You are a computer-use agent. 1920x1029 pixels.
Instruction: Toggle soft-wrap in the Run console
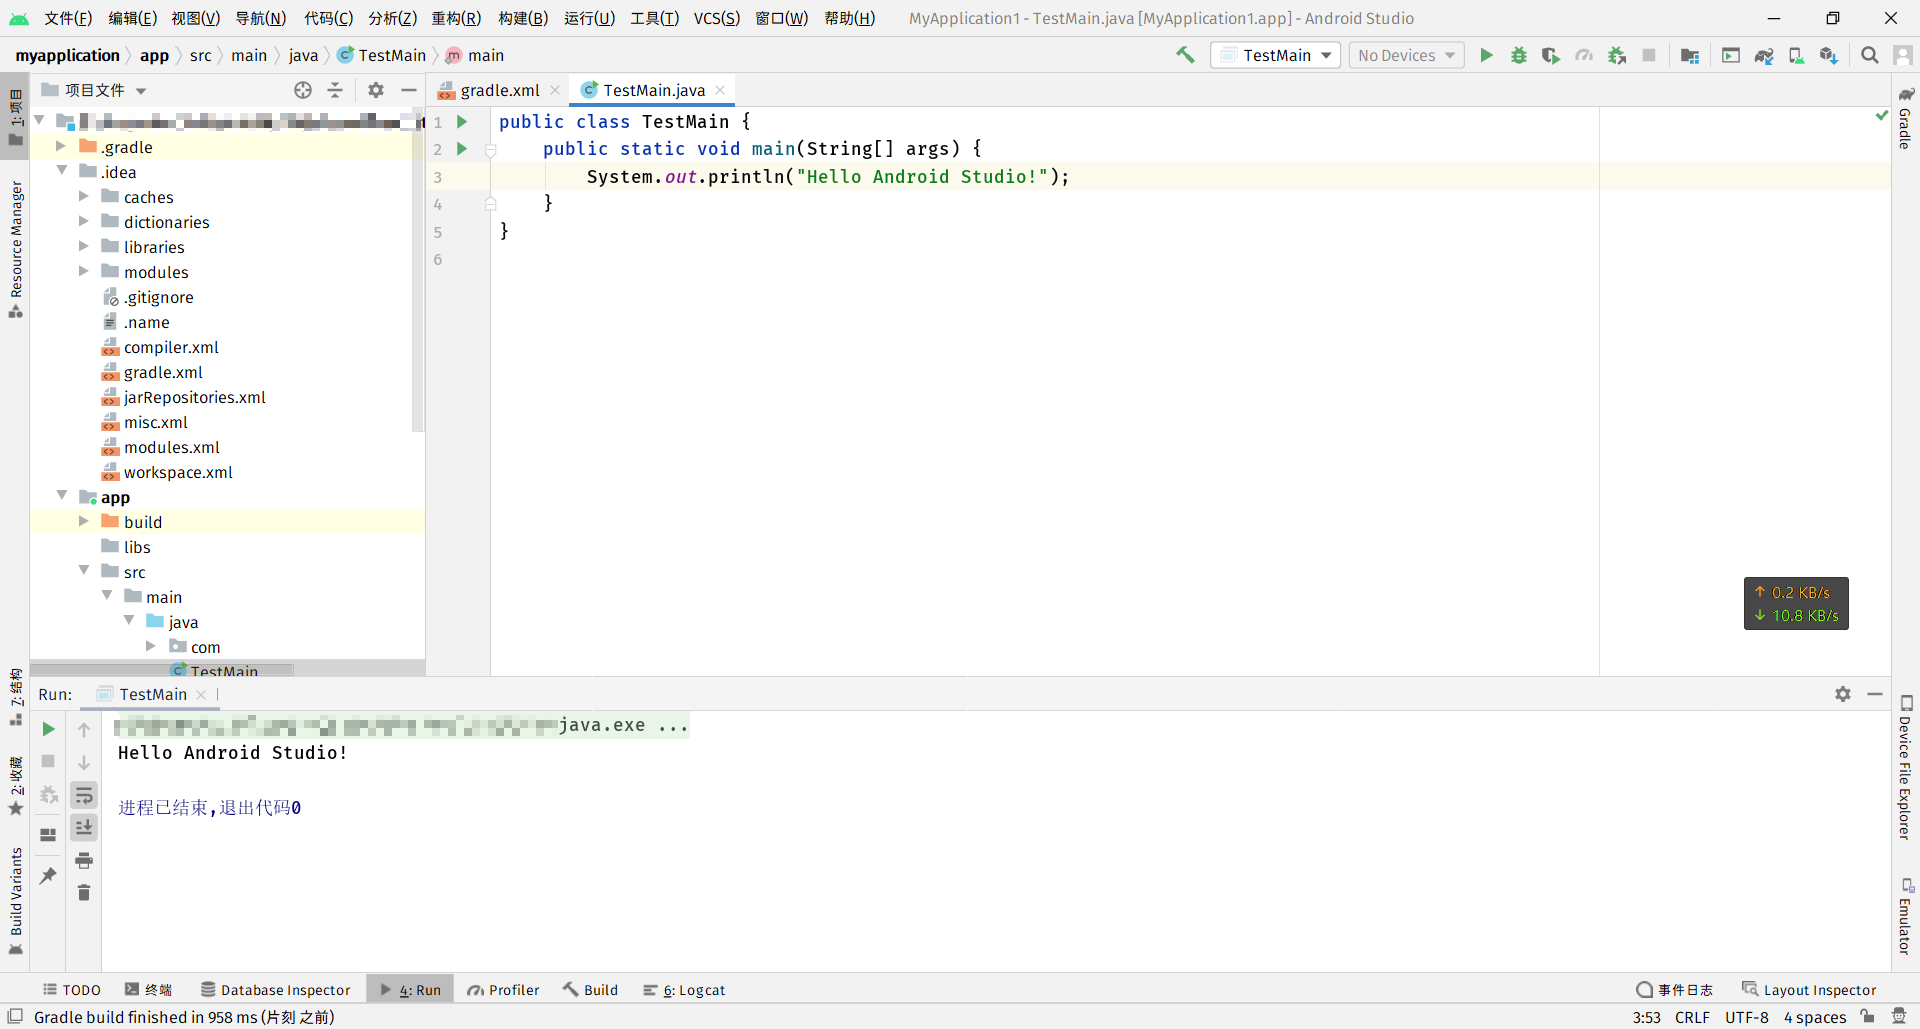point(84,795)
